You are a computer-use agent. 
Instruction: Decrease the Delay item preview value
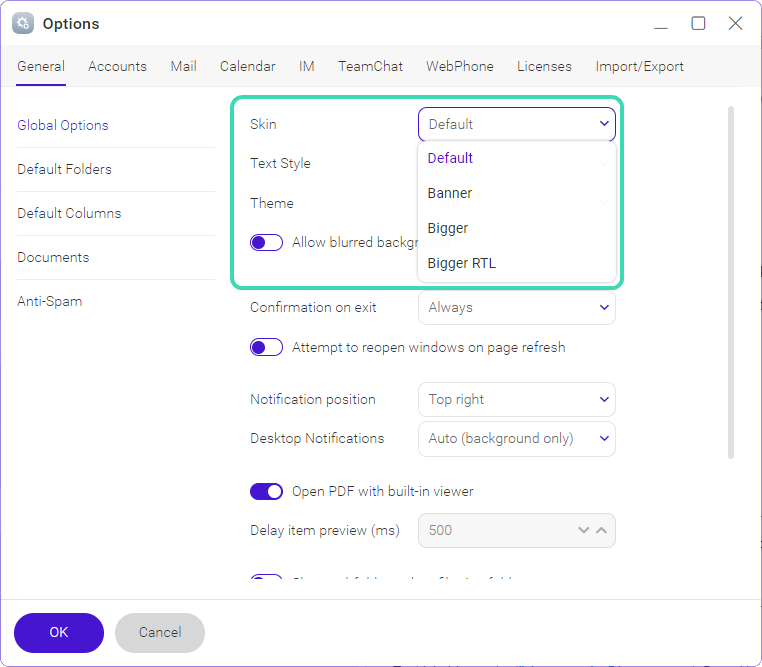(x=584, y=530)
